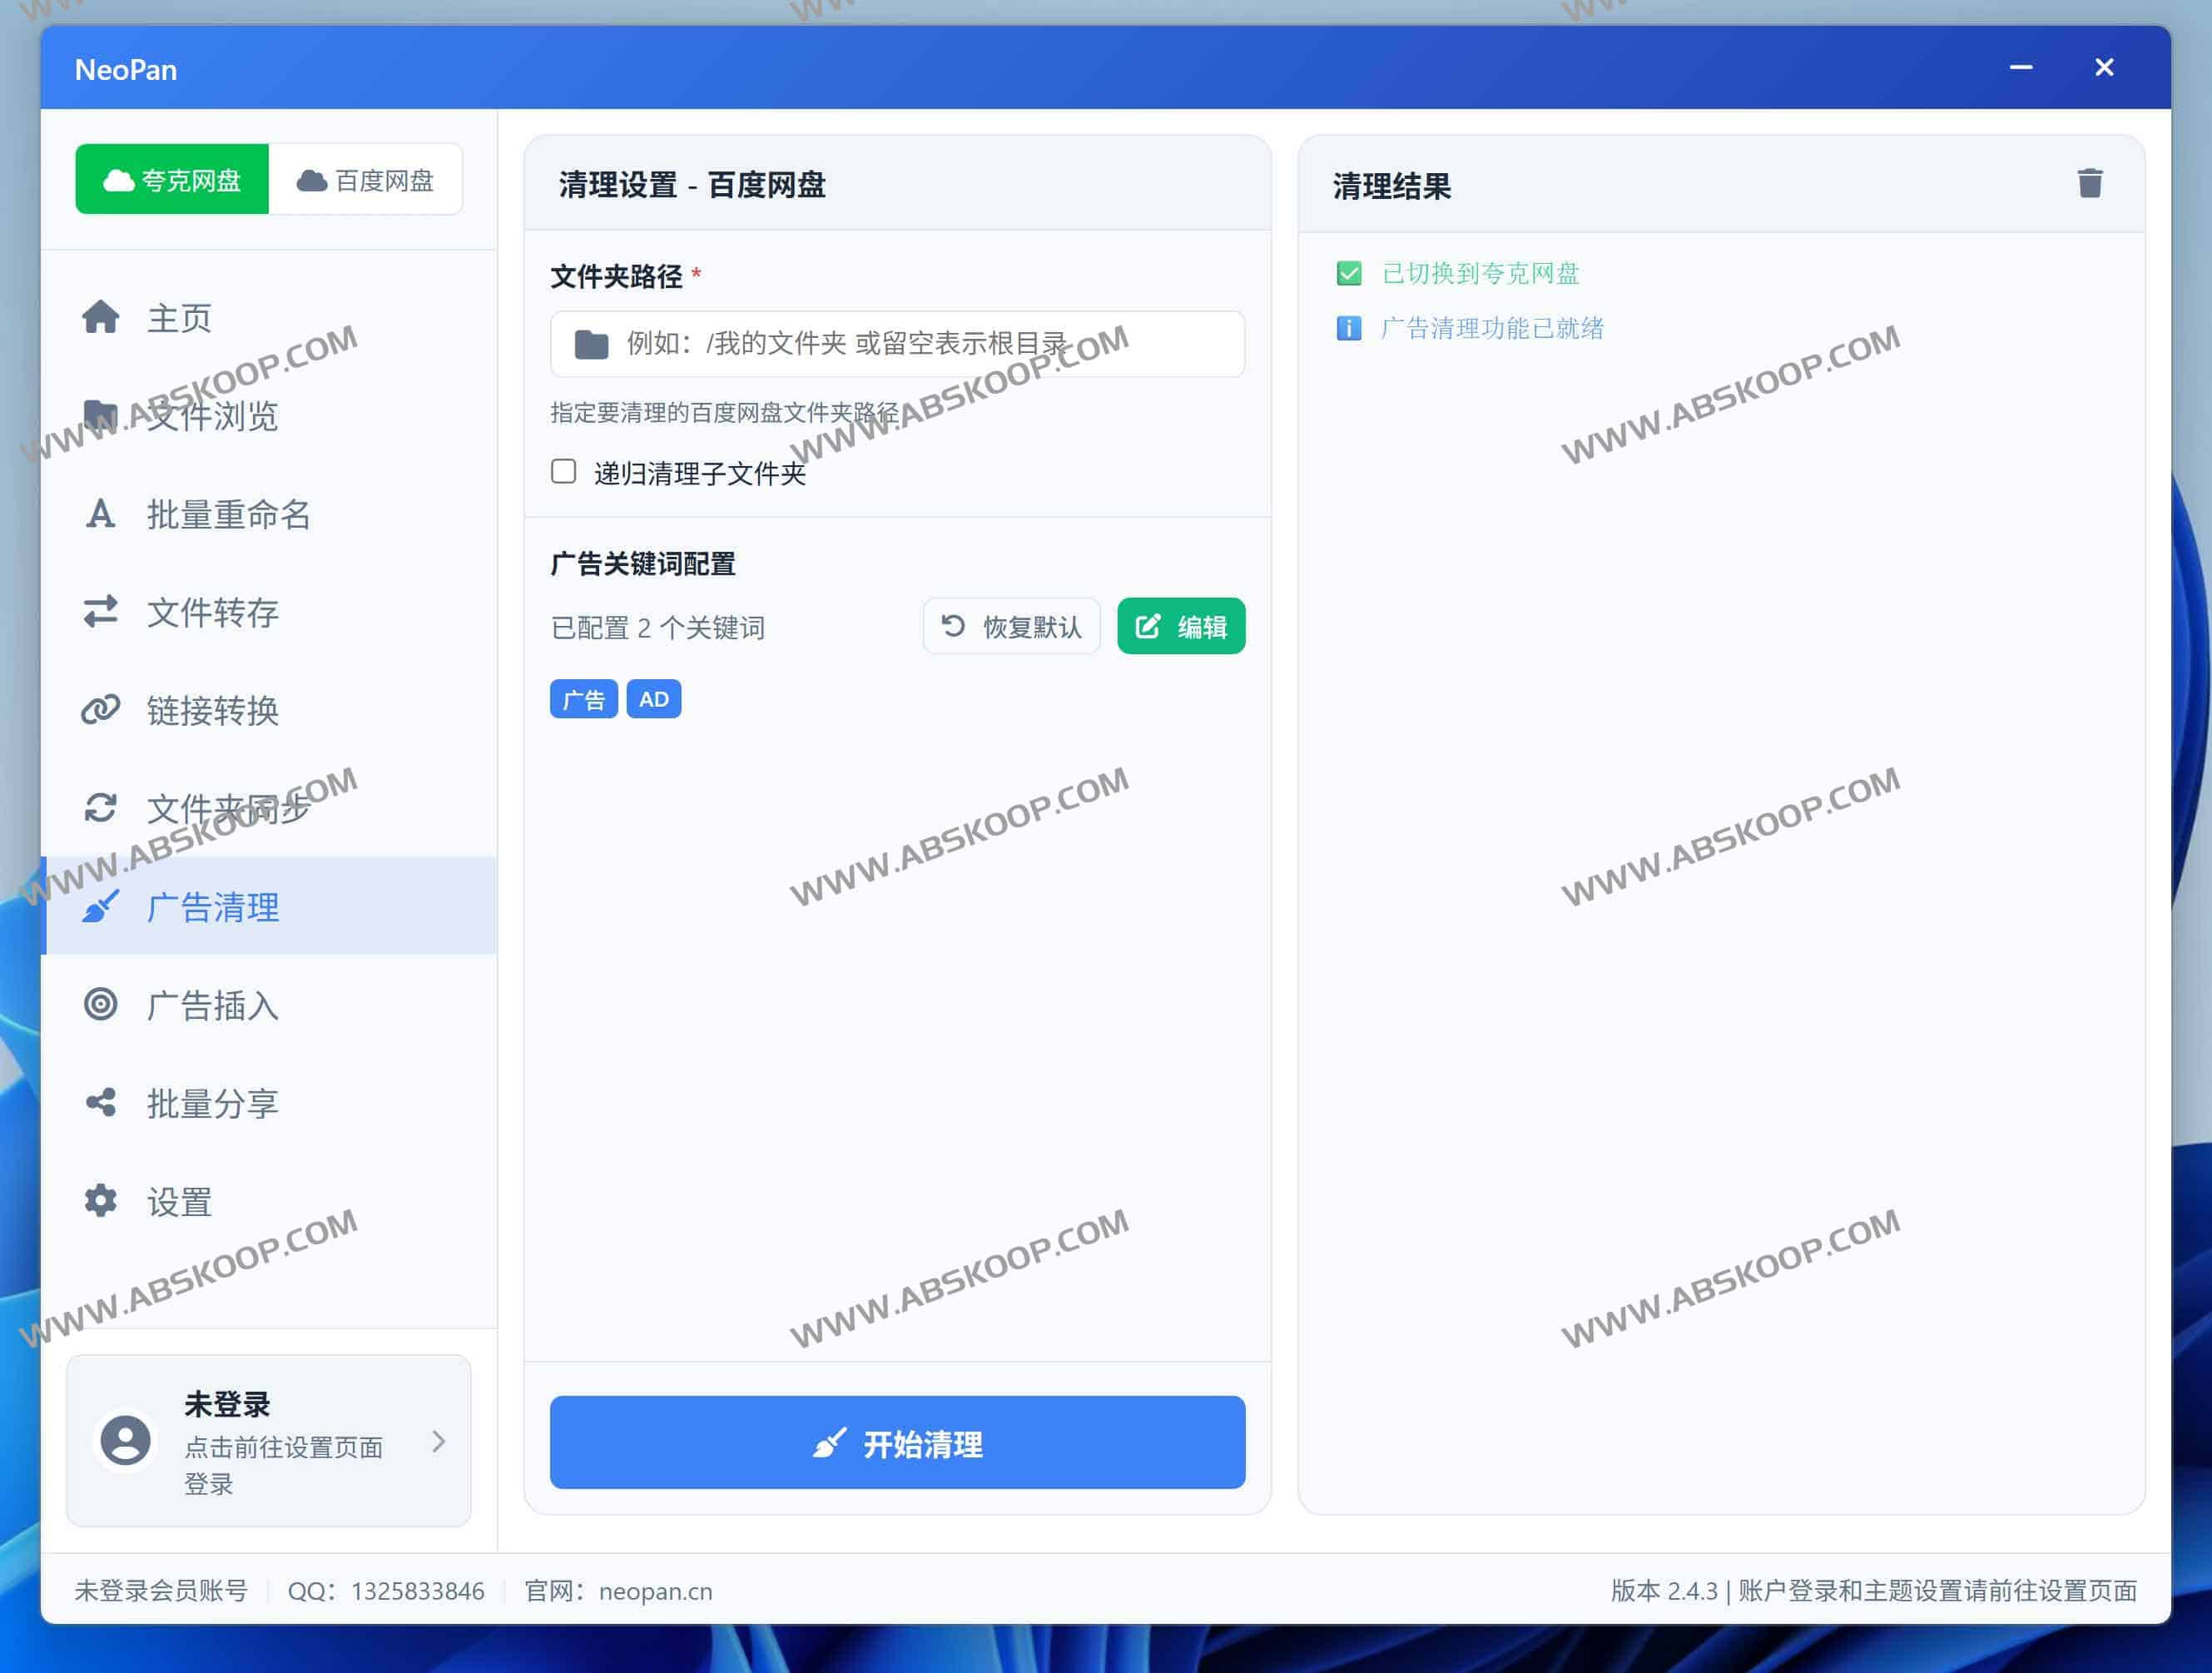
Task: Click the 编辑 keywords button
Action: [x=1181, y=627]
